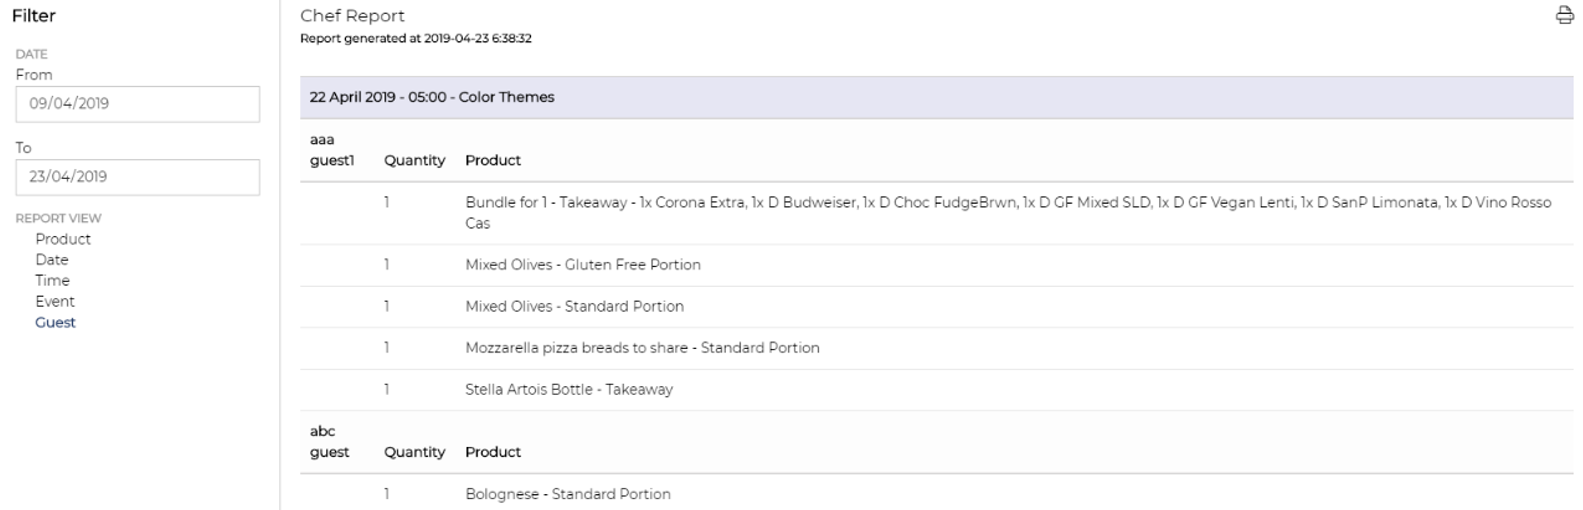Click the 22 April 2019 Color Themes header
Viewport: 1583px width, 510px height.
coord(936,97)
